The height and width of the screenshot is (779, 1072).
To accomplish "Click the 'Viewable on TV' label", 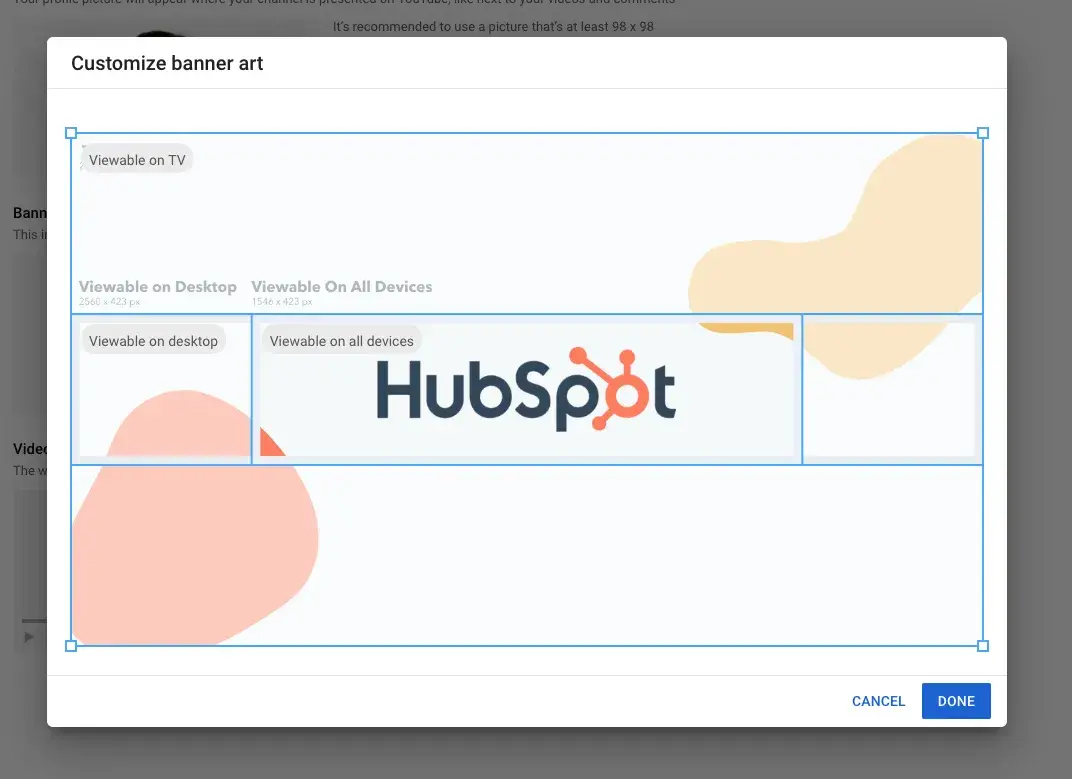I will point(137,160).
